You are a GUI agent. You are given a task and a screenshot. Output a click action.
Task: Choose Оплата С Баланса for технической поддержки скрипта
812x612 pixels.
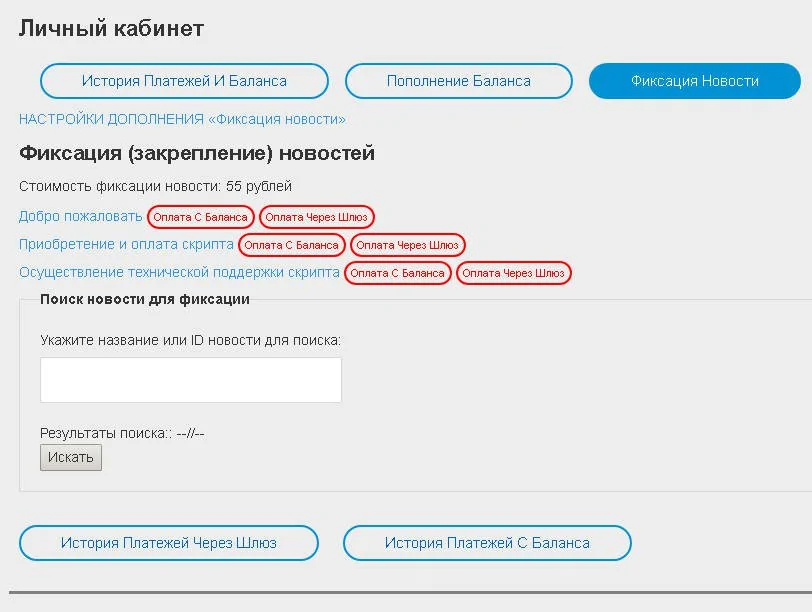[x=397, y=273]
